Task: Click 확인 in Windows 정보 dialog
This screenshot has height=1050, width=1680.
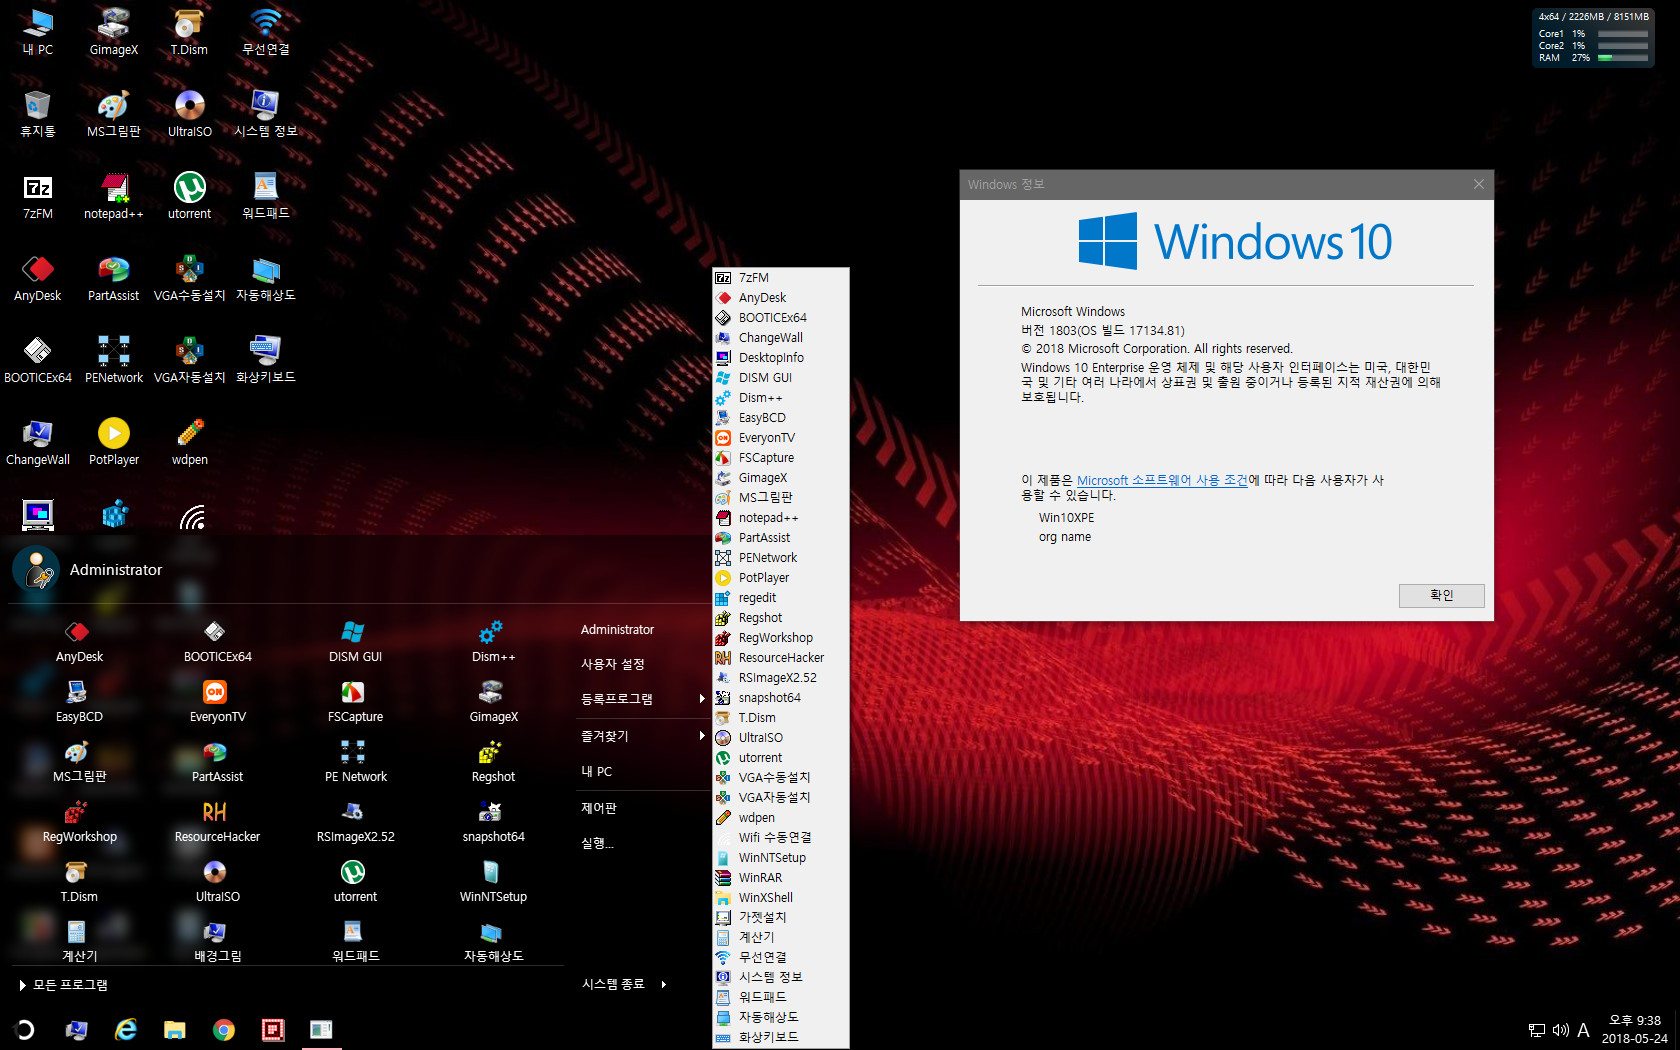Action: pos(1441,595)
